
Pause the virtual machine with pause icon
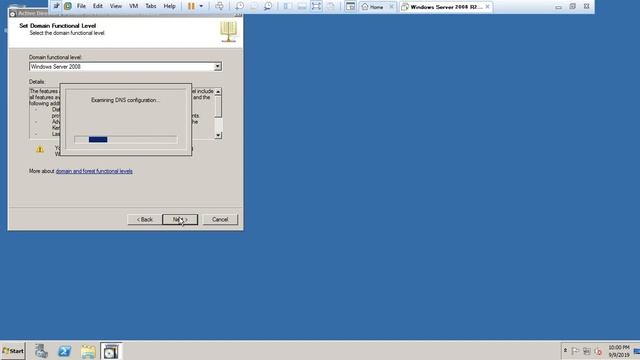[191, 6]
